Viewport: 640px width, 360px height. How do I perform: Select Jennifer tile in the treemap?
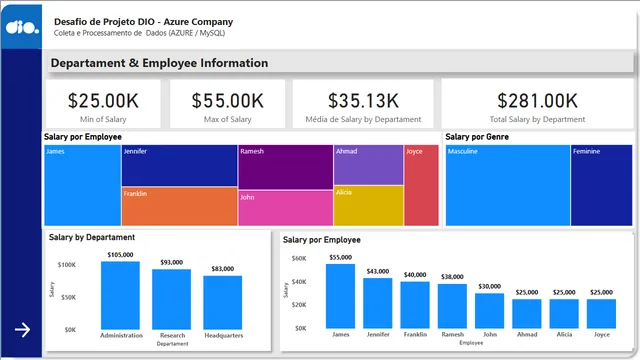pyautogui.click(x=179, y=166)
